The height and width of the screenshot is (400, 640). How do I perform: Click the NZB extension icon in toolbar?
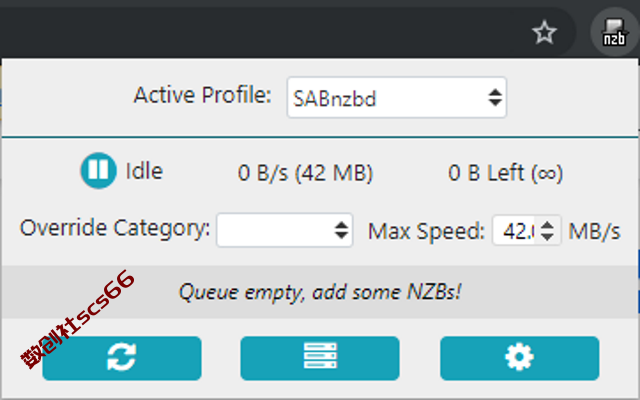point(614,32)
